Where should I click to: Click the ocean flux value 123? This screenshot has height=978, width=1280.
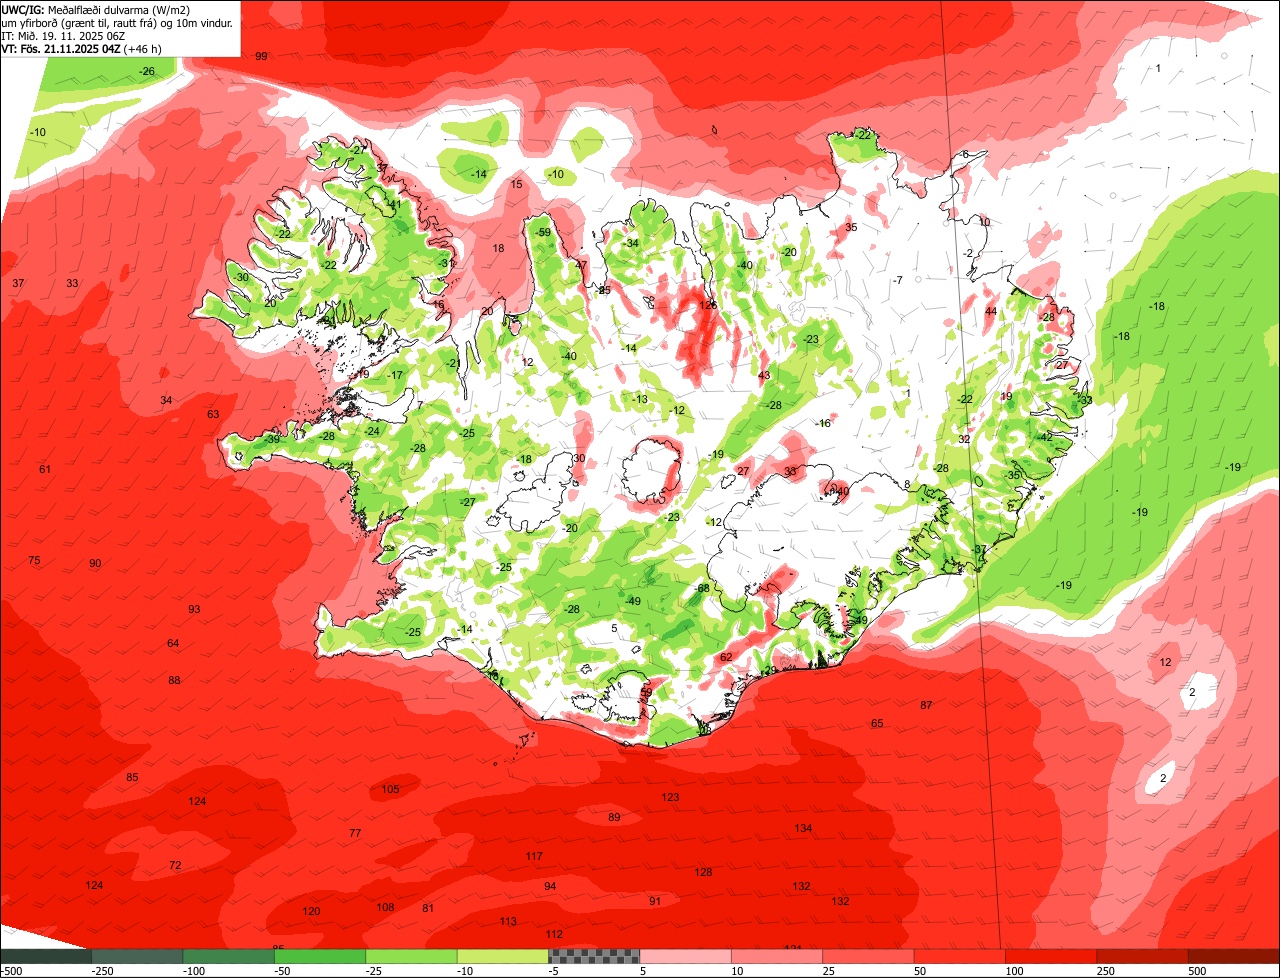coord(670,797)
